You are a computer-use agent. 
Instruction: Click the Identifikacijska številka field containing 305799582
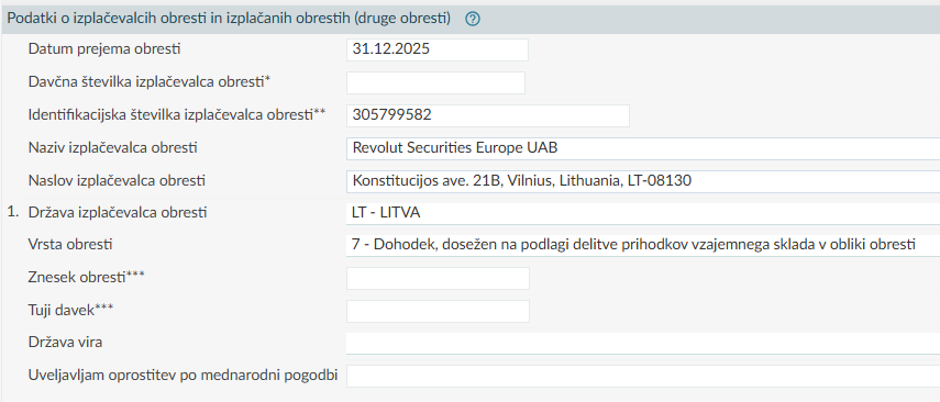pos(487,115)
